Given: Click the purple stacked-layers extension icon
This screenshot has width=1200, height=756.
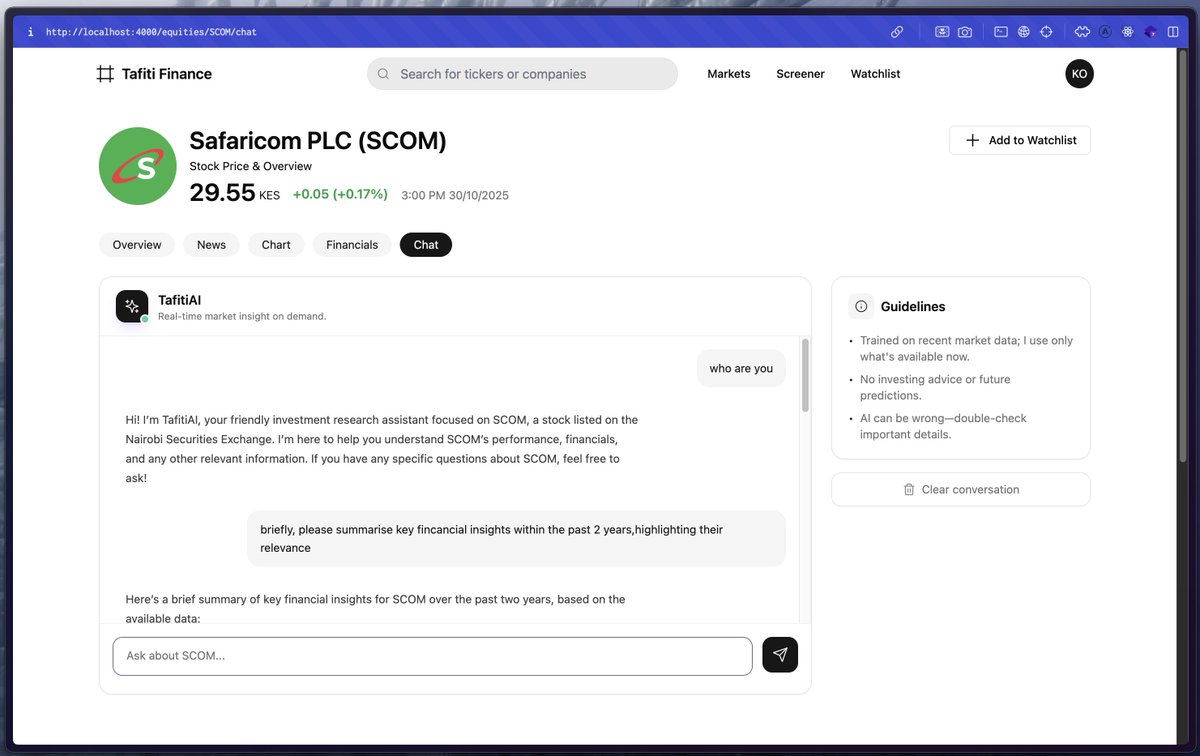Looking at the screenshot, I should point(1151,32).
